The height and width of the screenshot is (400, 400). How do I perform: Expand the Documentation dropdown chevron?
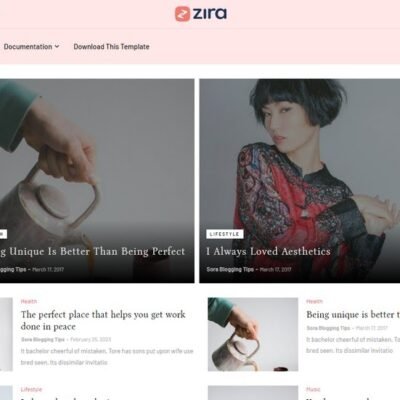pos(57,46)
